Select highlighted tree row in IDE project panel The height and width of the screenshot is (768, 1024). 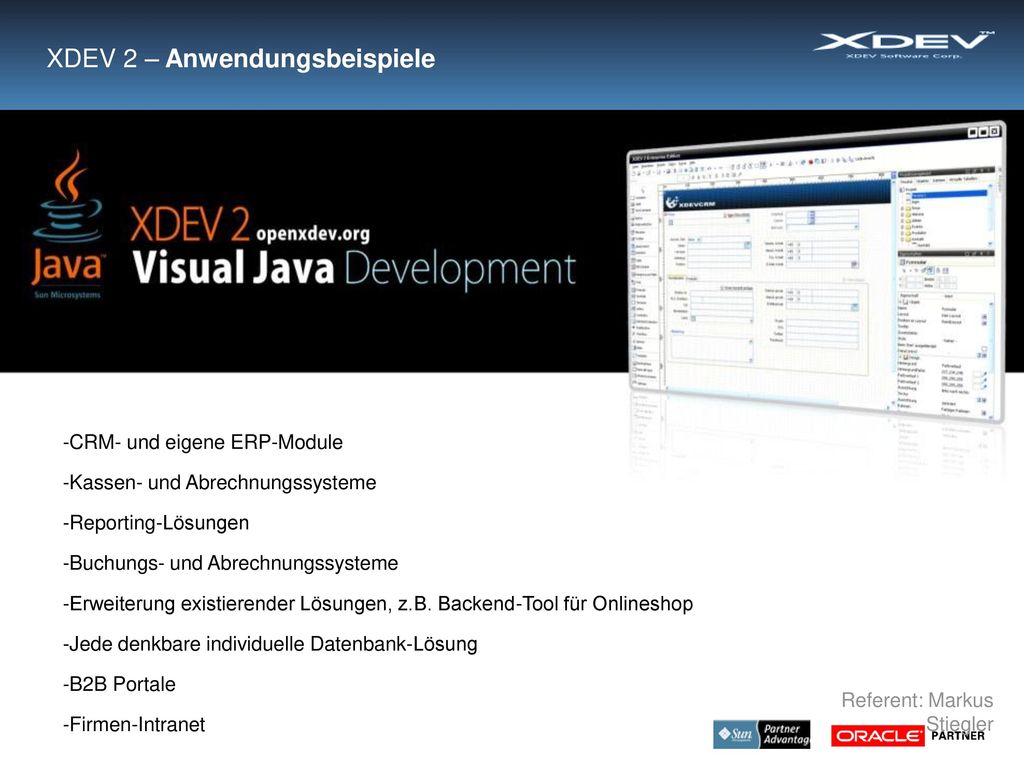(948, 195)
